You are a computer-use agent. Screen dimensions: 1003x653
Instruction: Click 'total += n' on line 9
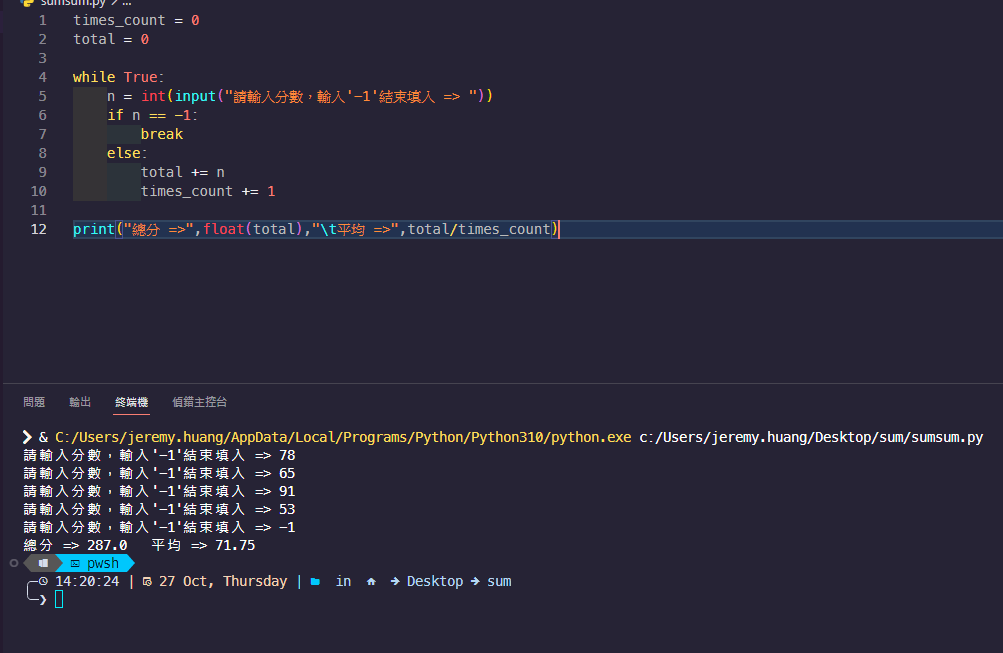[x=182, y=172]
